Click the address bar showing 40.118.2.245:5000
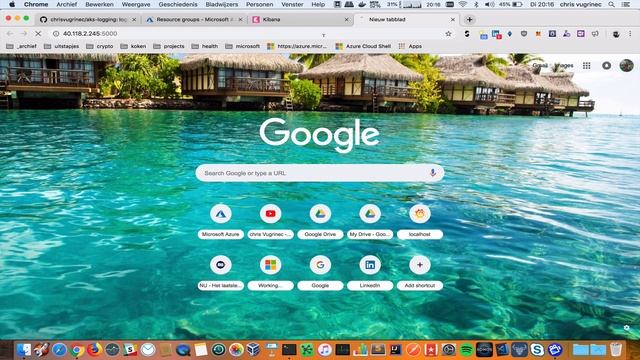Screen dimensions: 640x360 pos(249,33)
